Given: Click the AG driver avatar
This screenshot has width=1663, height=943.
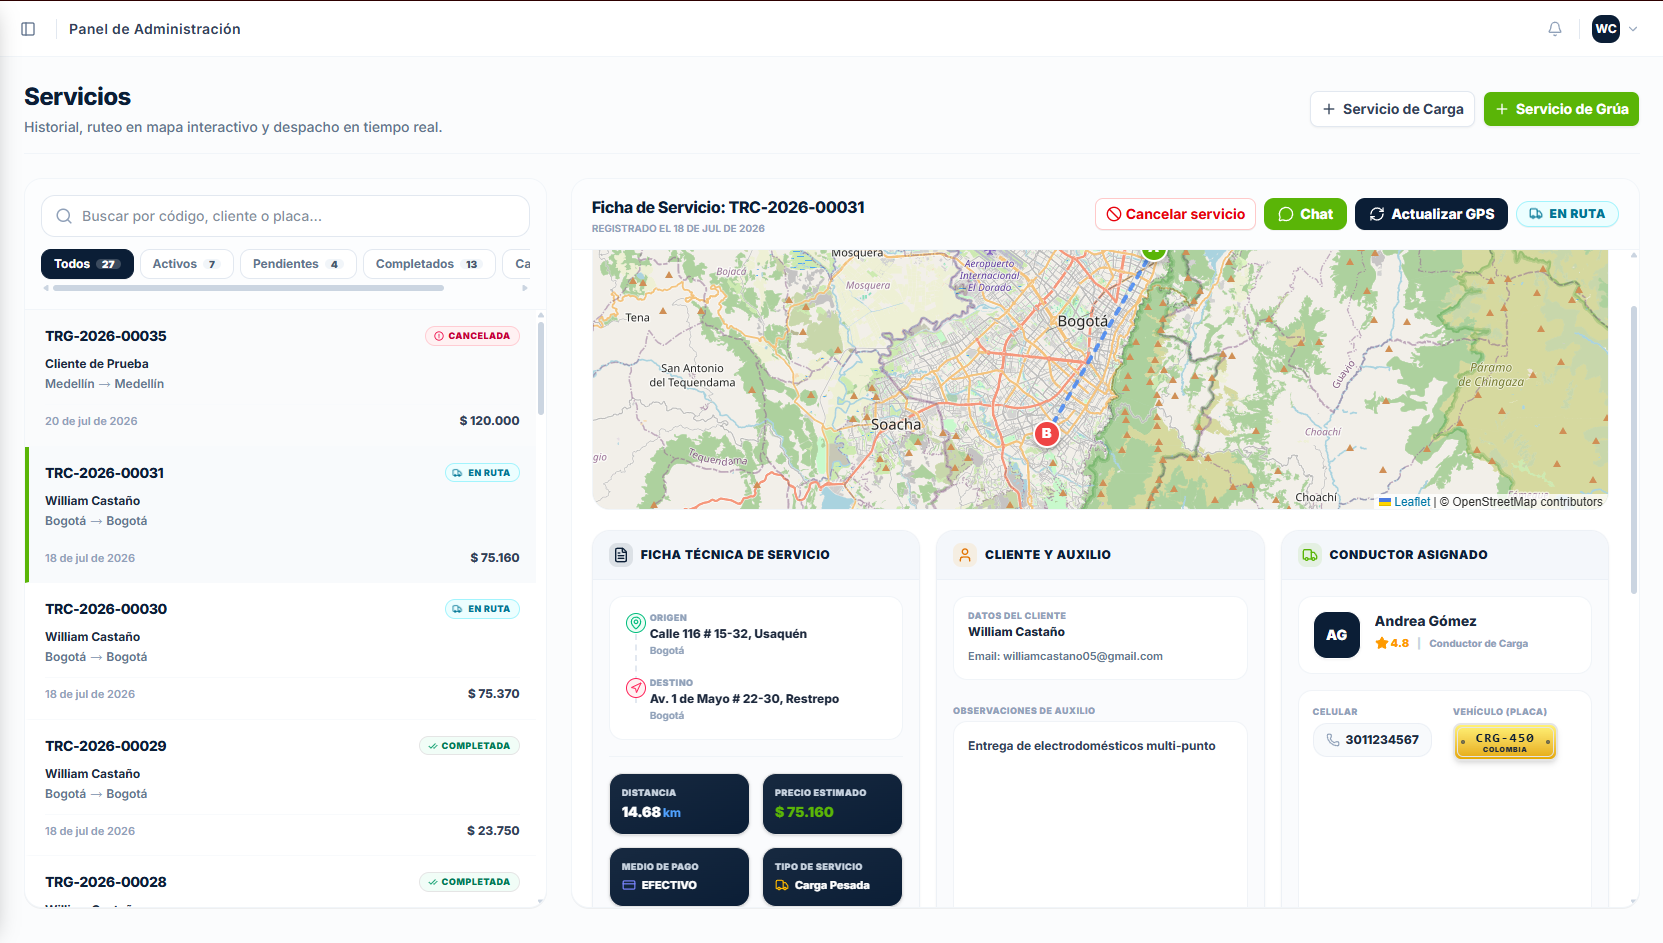Looking at the screenshot, I should click(x=1337, y=635).
